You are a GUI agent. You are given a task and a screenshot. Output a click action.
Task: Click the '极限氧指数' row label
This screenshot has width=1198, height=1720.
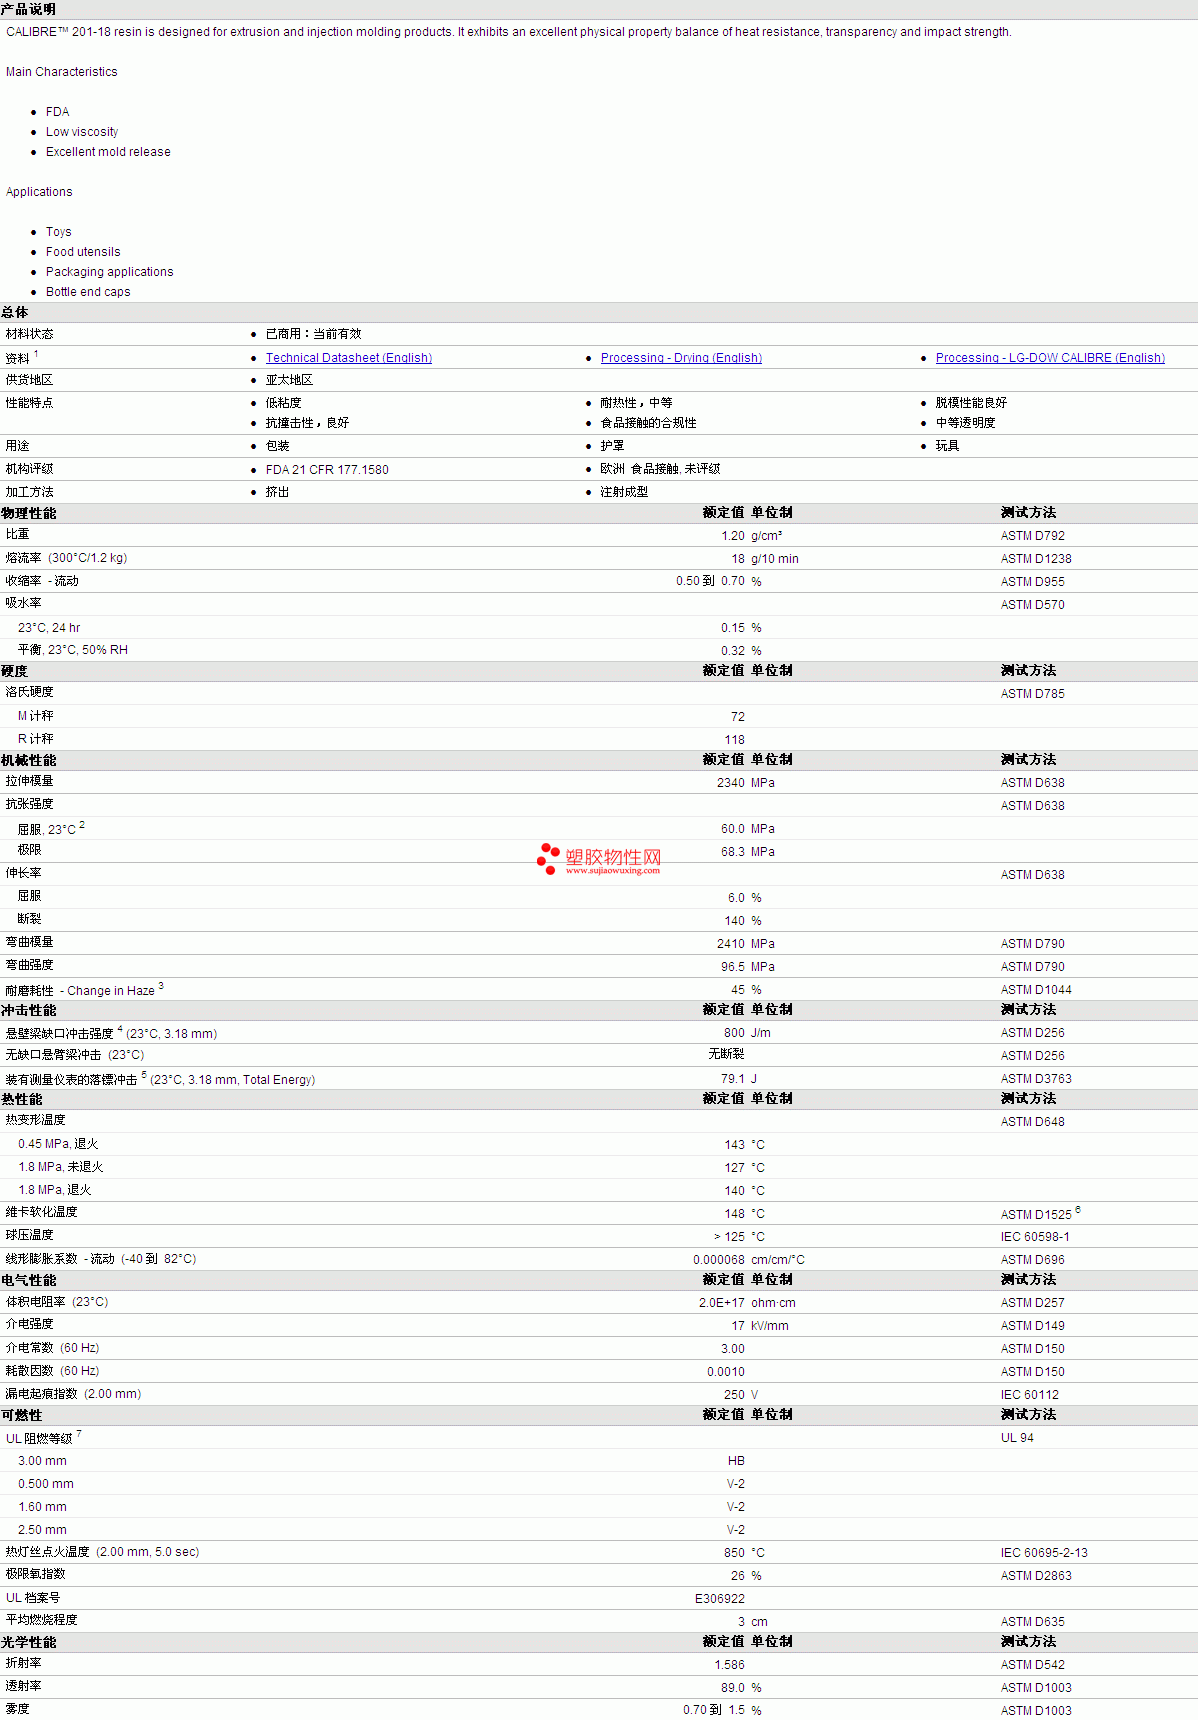click(x=35, y=1575)
